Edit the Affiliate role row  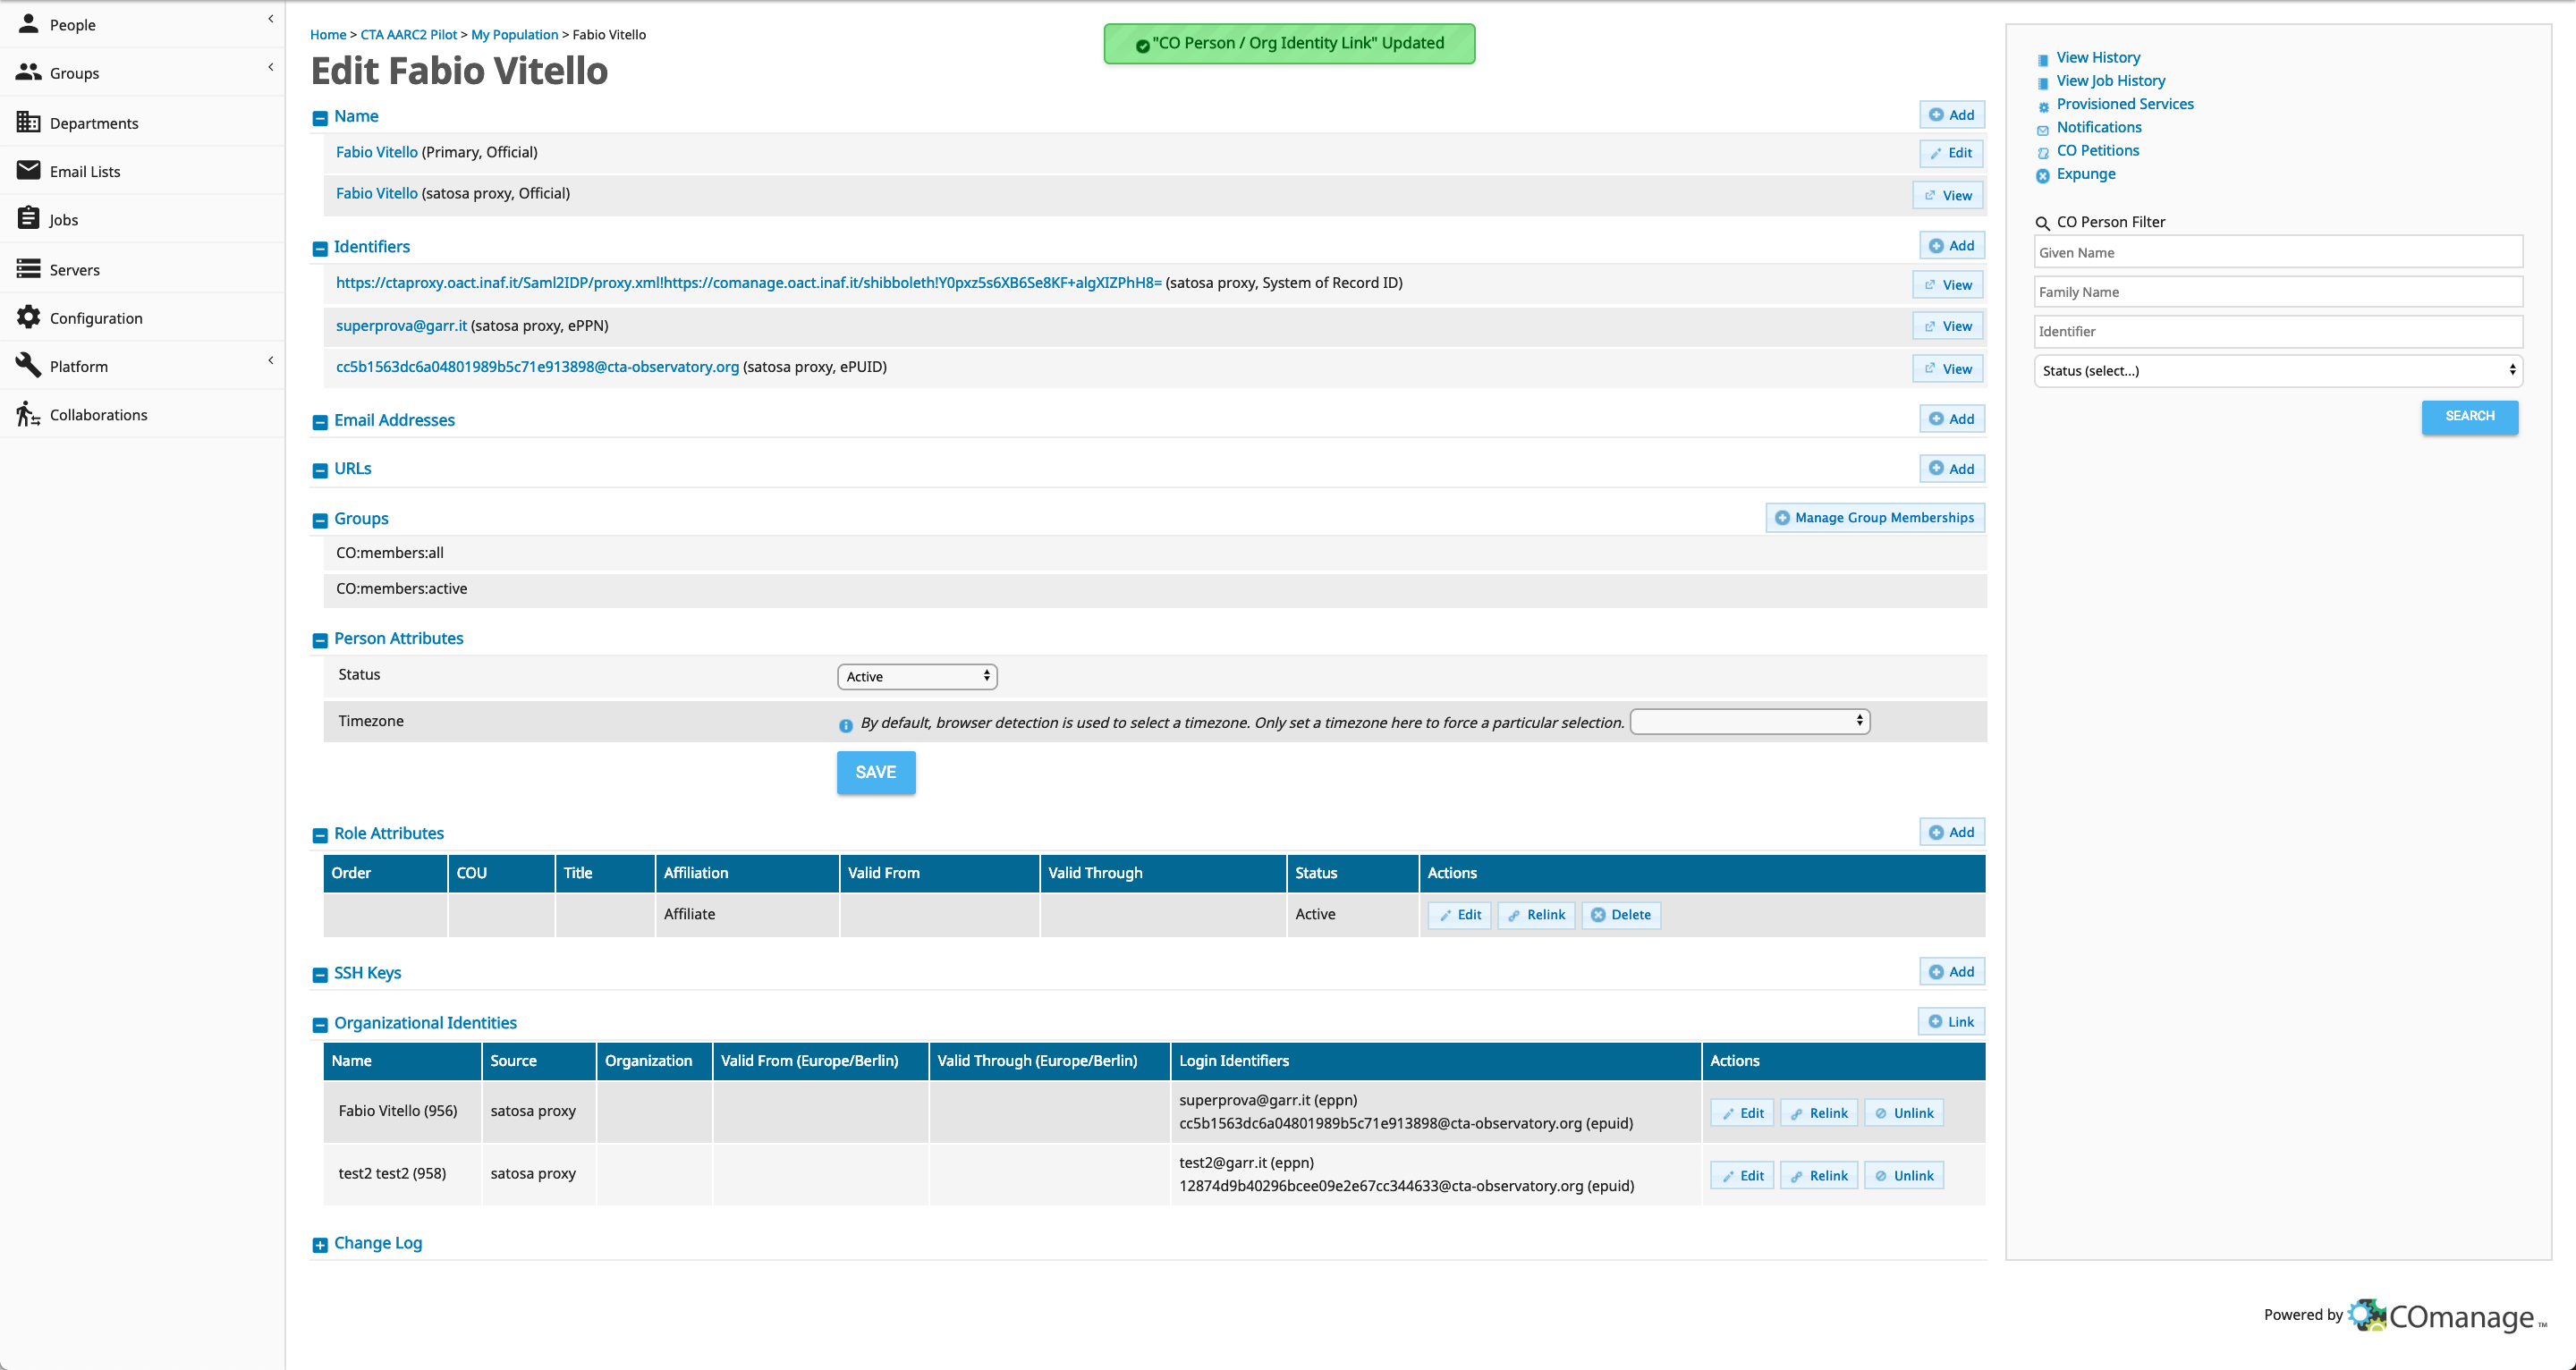1460,914
